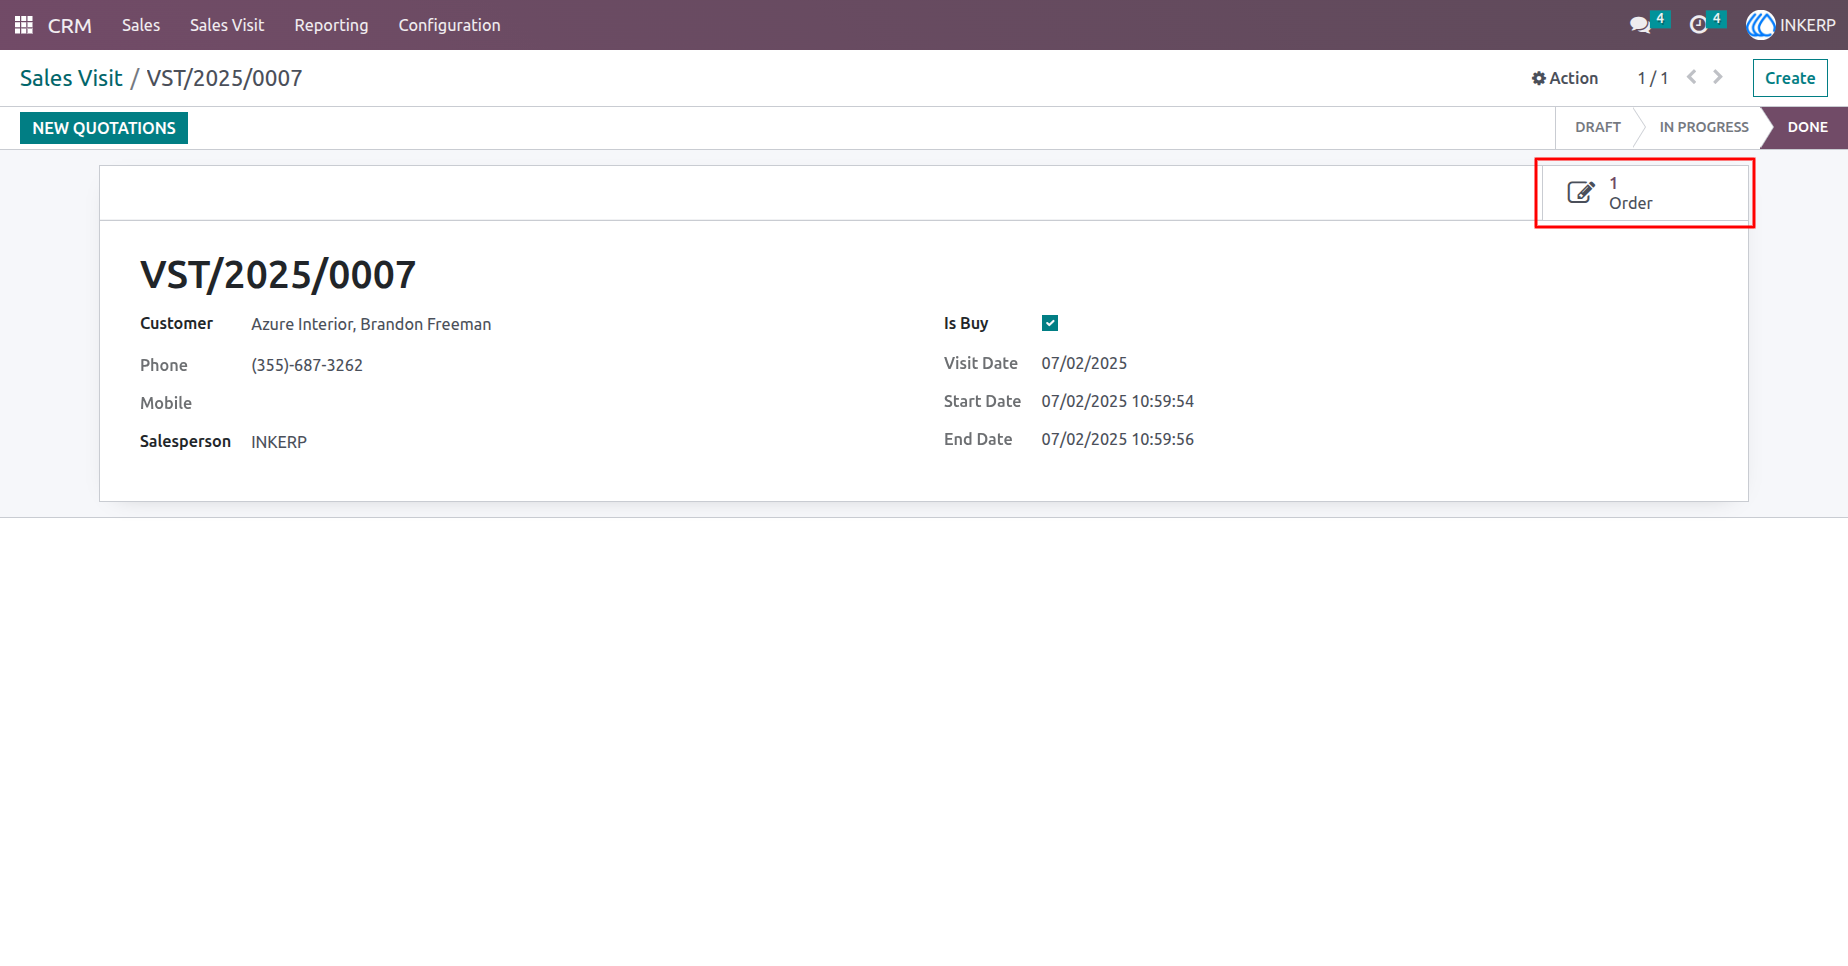Click the Create button
Screen dimensions: 1848x966
1790,78
